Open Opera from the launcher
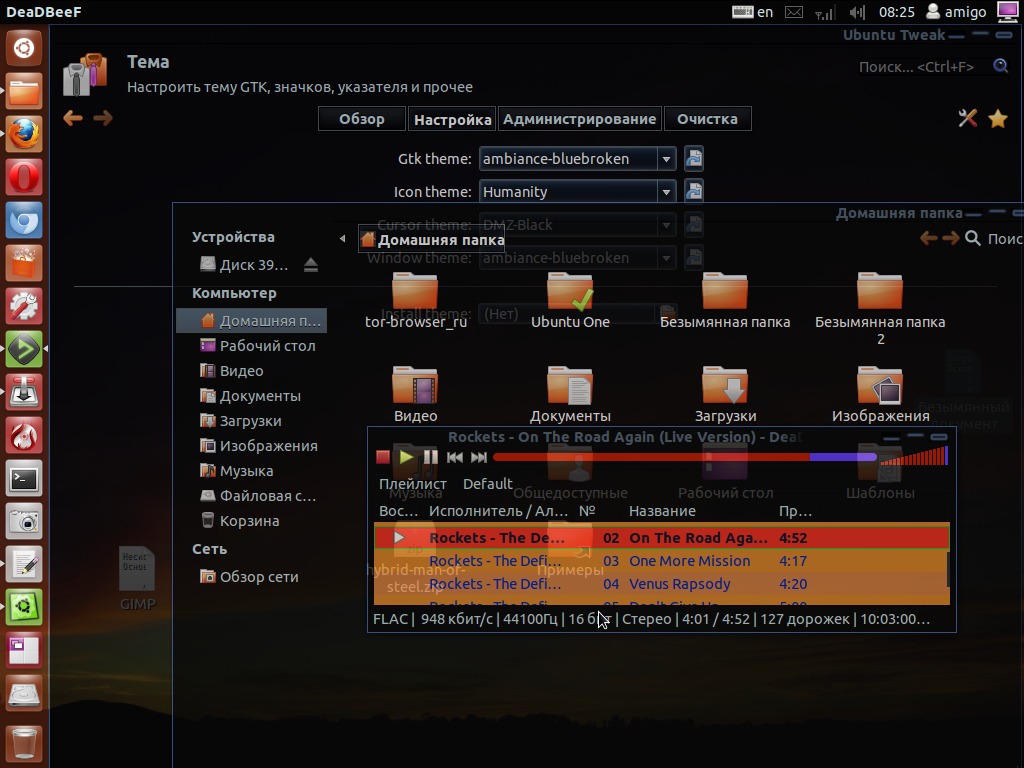Viewport: 1024px width, 768px height. (24, 177)
